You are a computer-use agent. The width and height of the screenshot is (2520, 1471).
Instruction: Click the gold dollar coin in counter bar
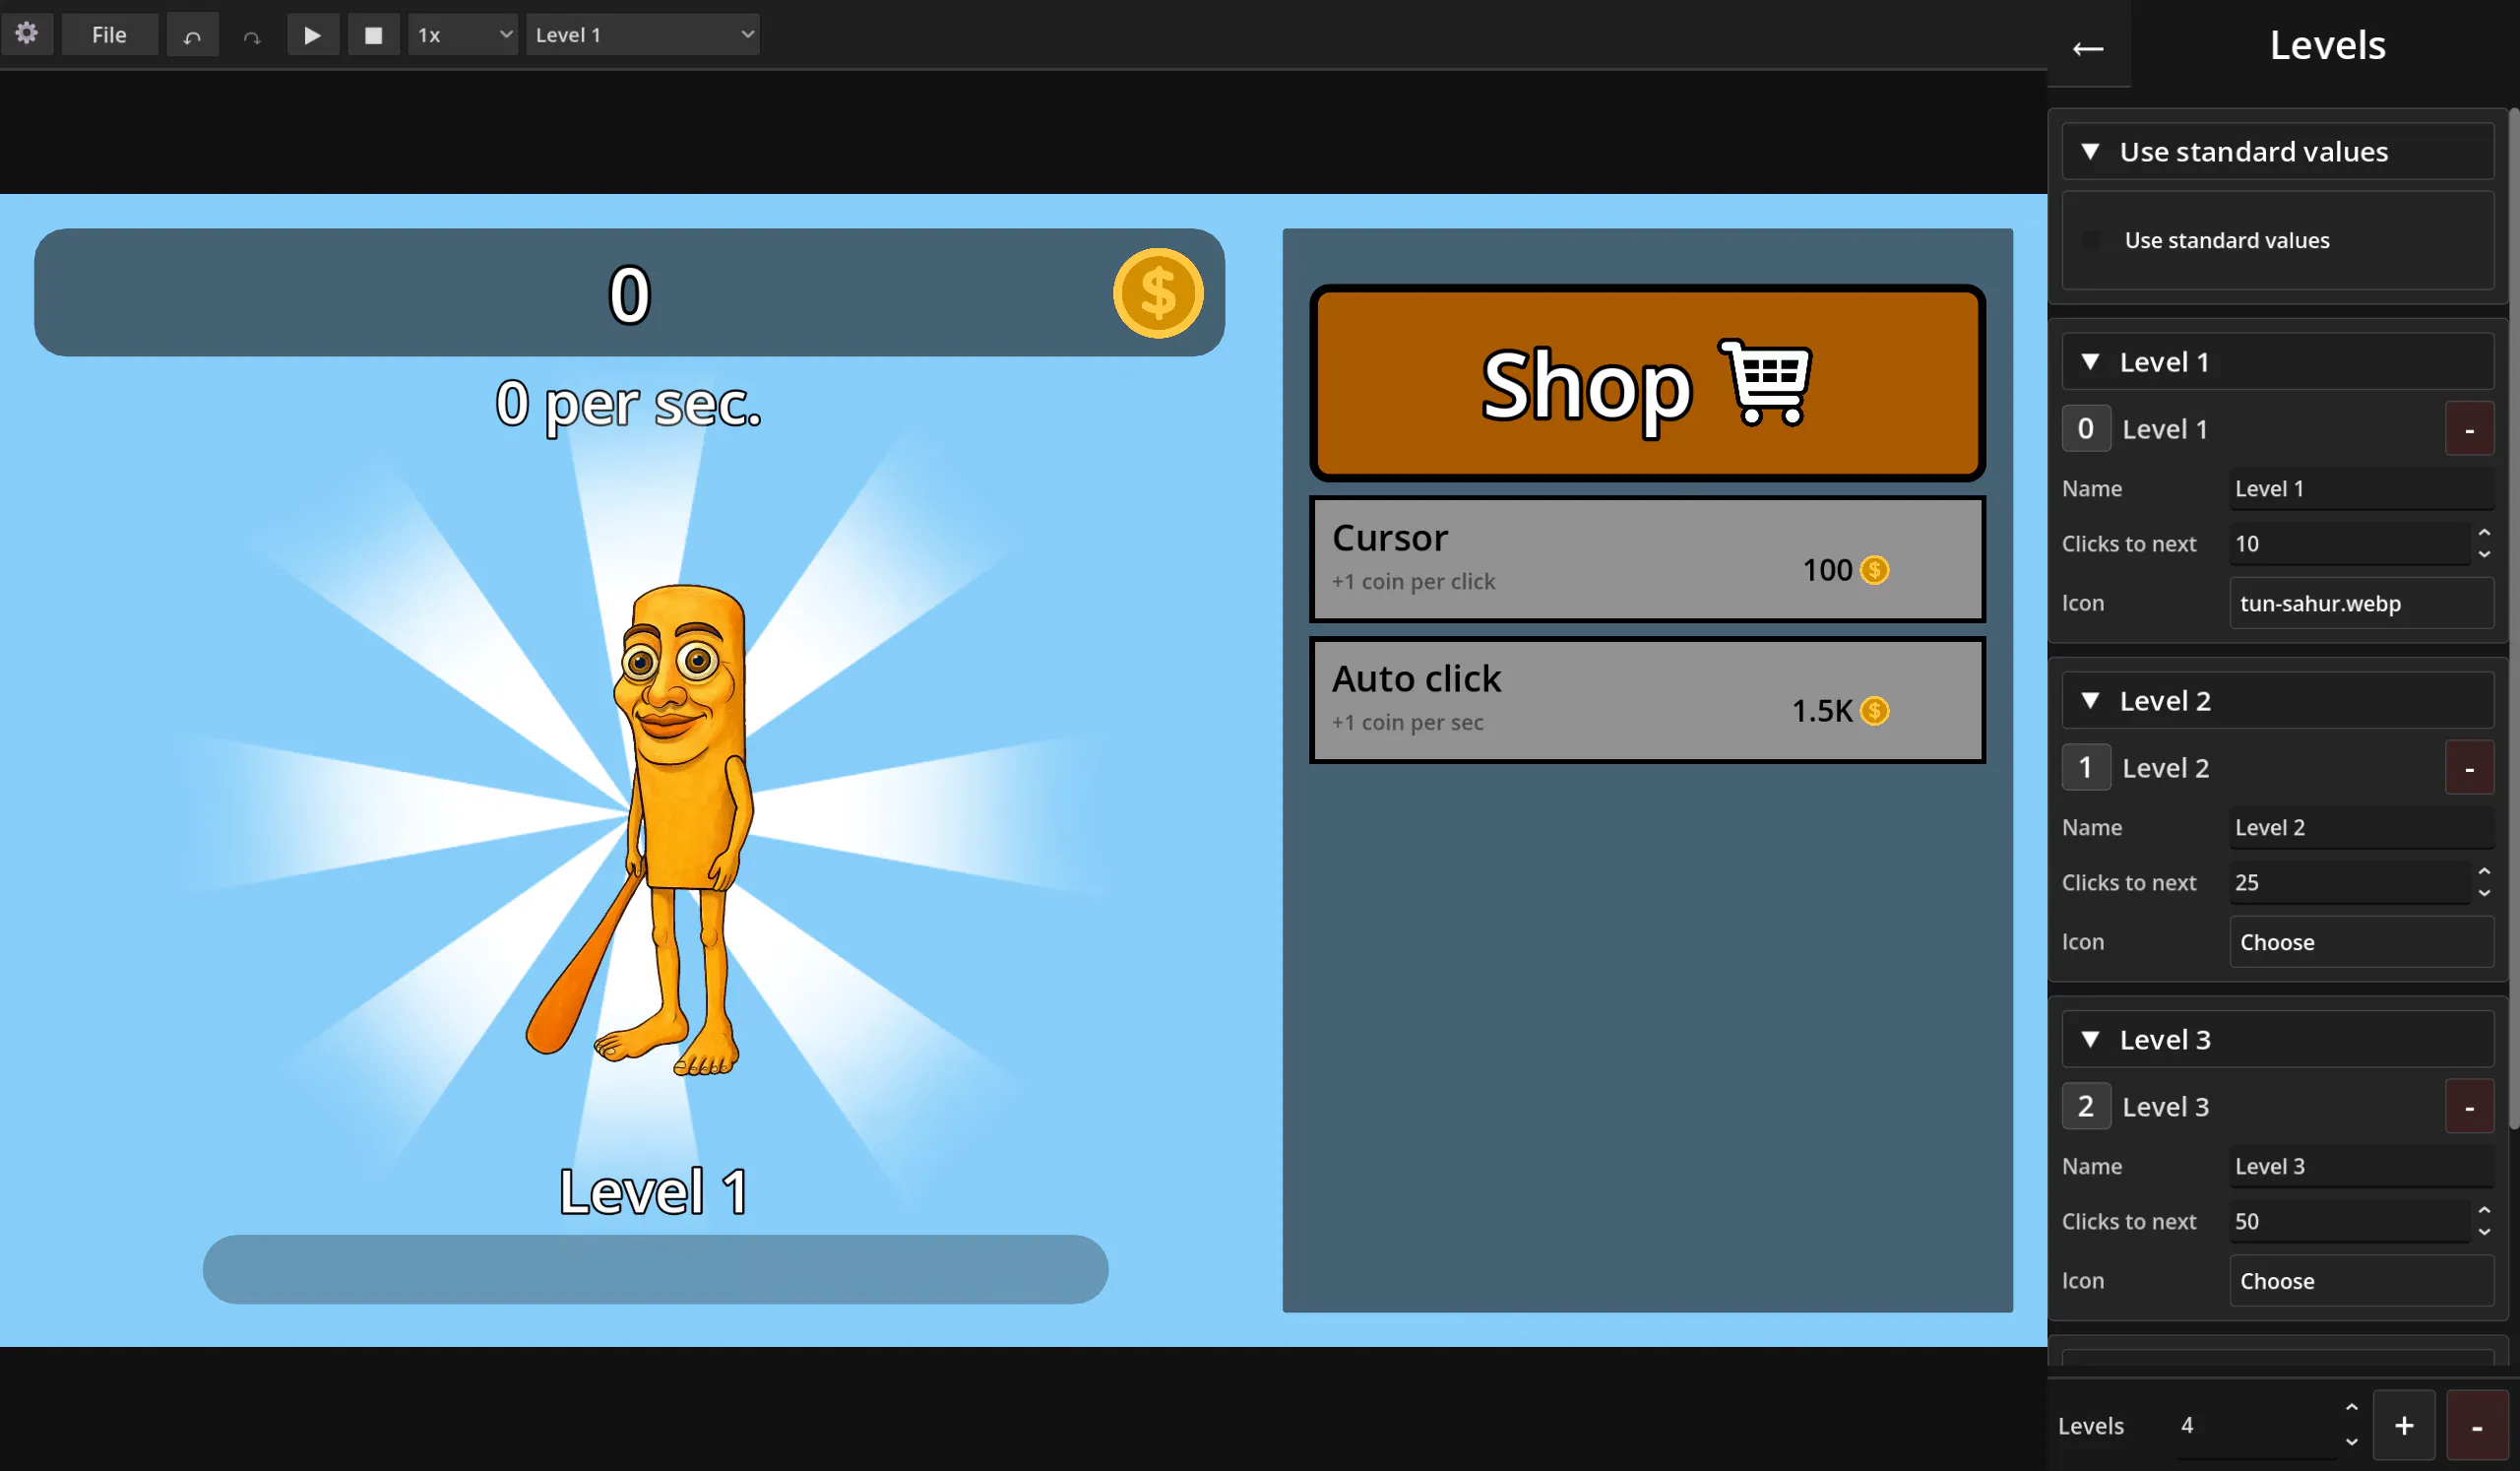[1157, 293]
